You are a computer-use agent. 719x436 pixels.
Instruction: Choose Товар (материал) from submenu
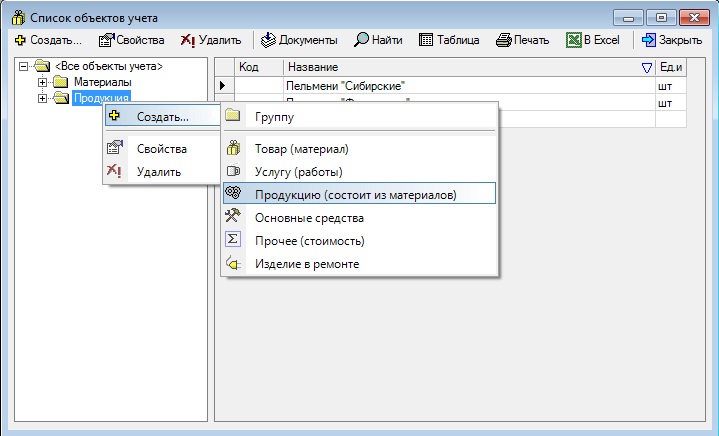tap(301, 149)
